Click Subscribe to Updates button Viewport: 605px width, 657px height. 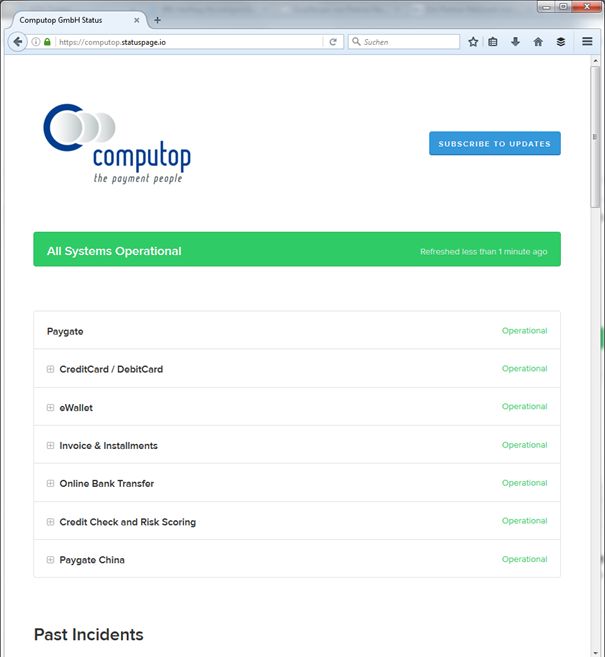point(495,144)
